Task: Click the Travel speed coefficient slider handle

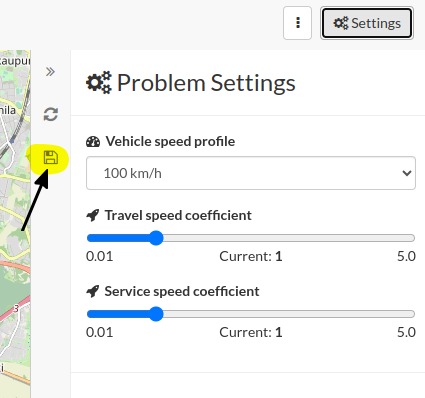Action: pyautogui.click(x=156, y=238)
